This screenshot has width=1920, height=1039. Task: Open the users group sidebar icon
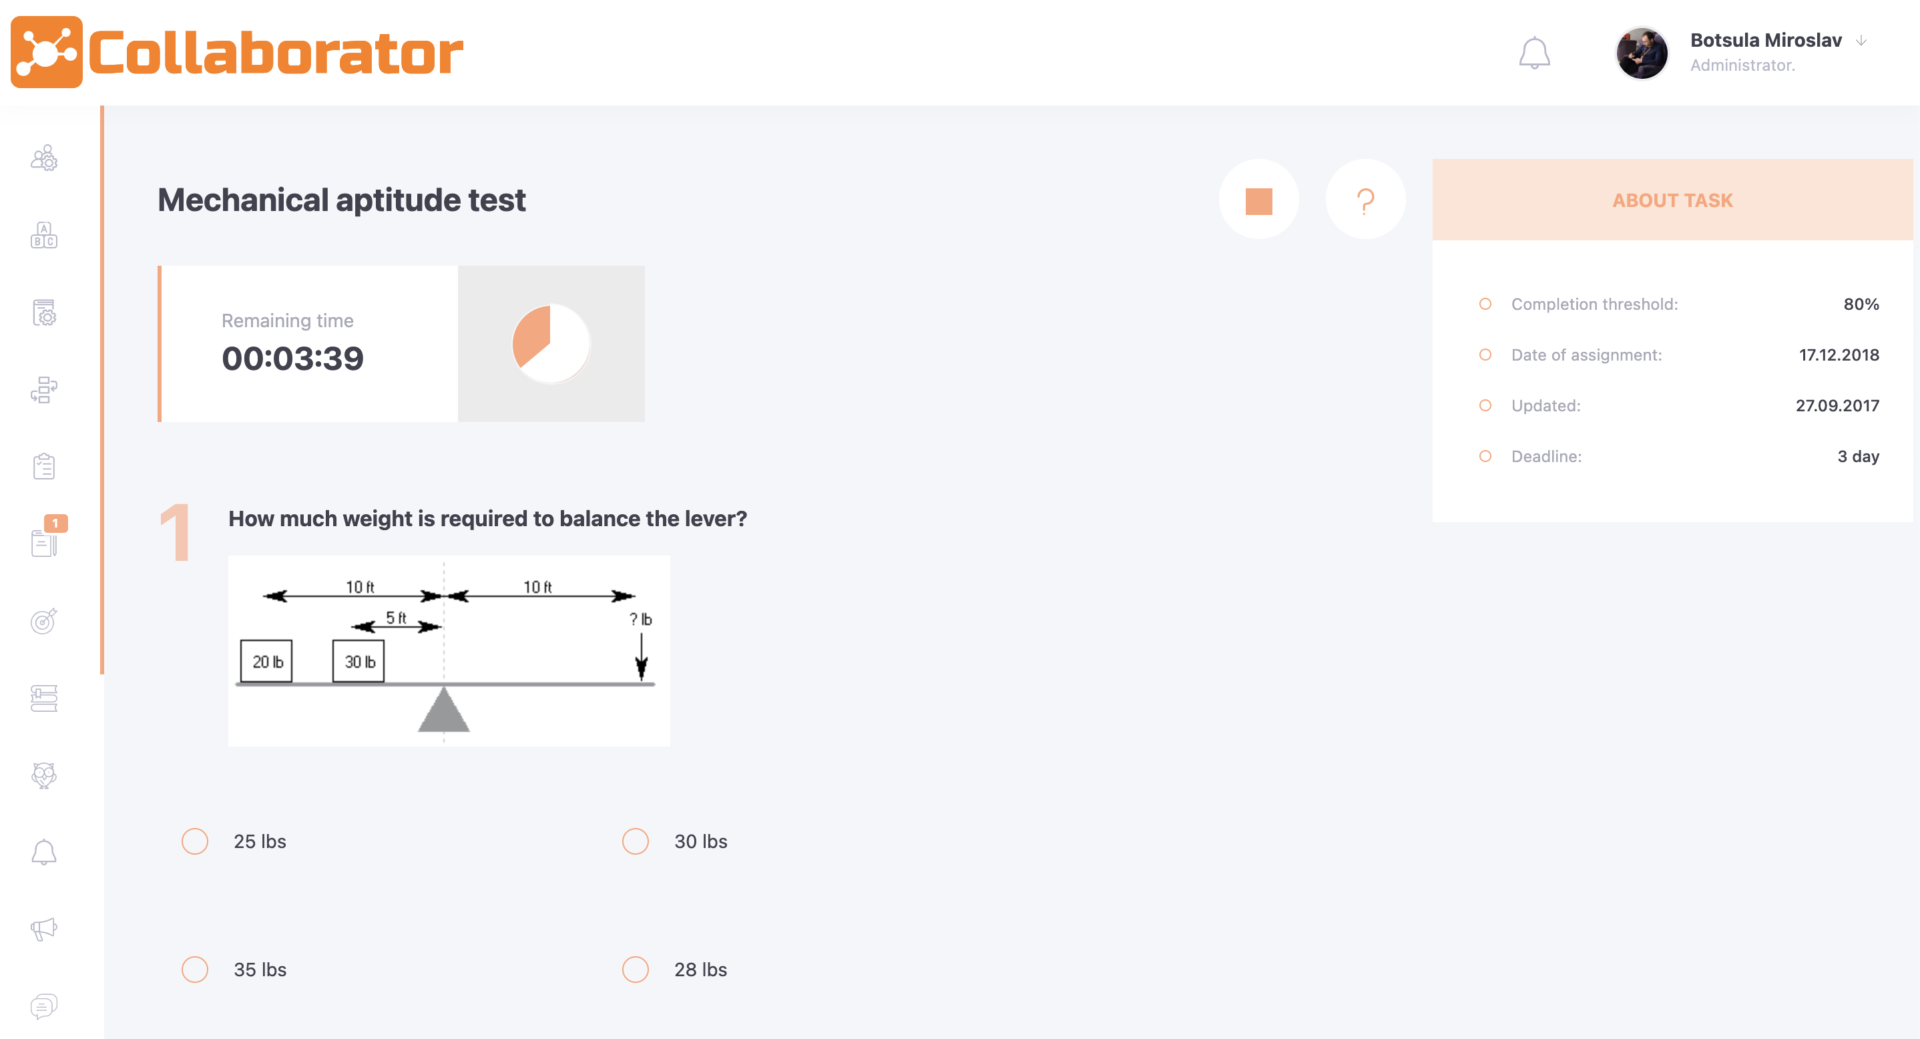(44, 158)
